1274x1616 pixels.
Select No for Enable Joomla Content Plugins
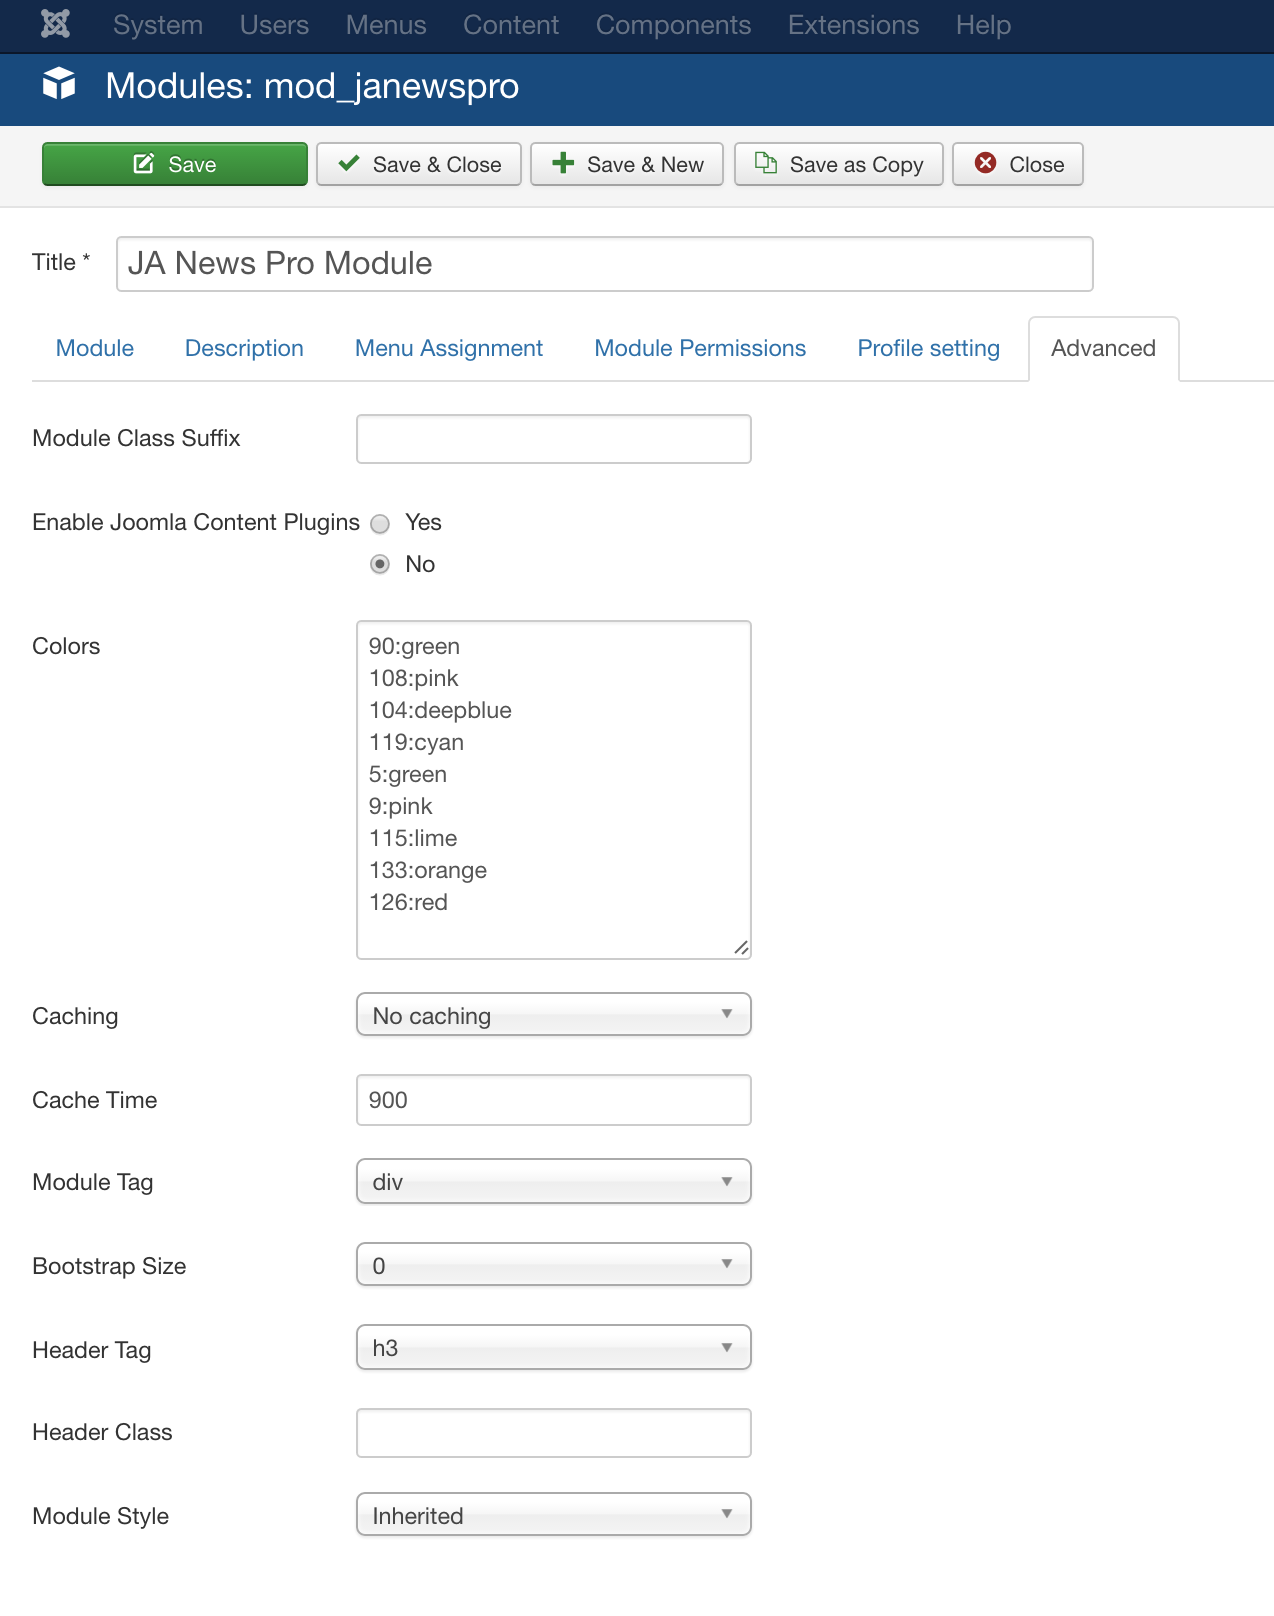tap(380, 565)
